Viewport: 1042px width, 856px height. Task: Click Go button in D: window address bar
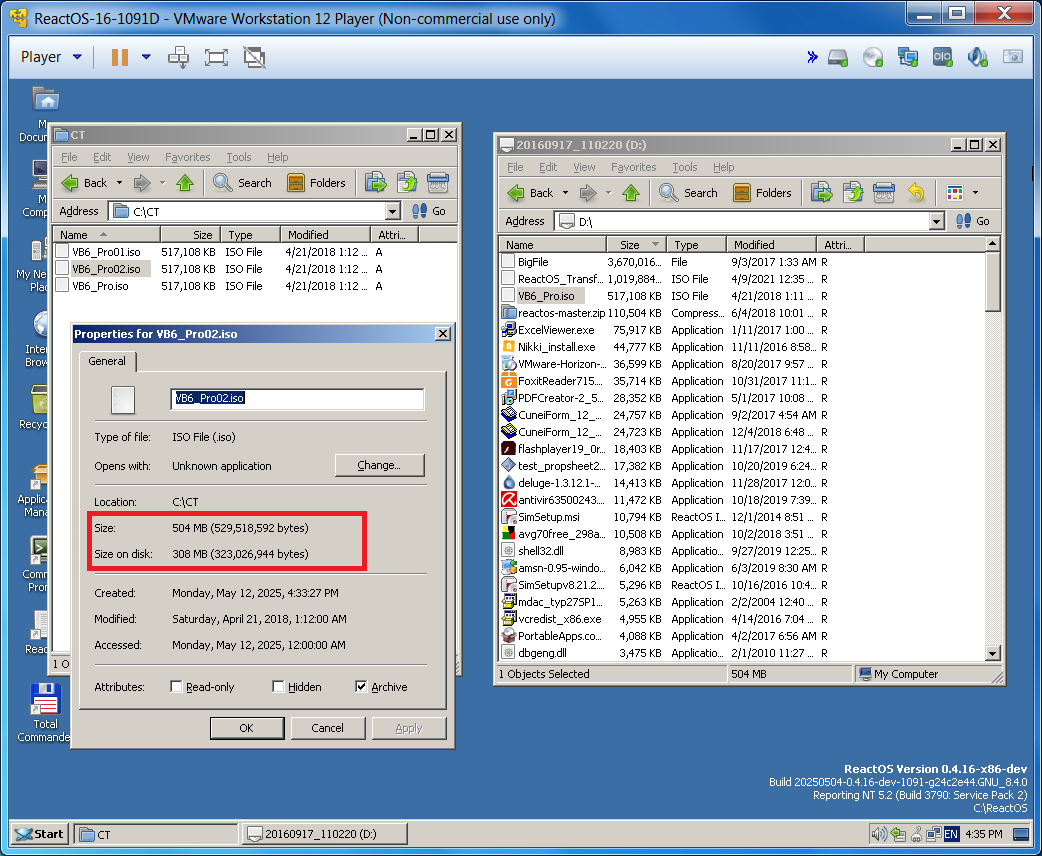pyautogui.click(x=973, y=221)
